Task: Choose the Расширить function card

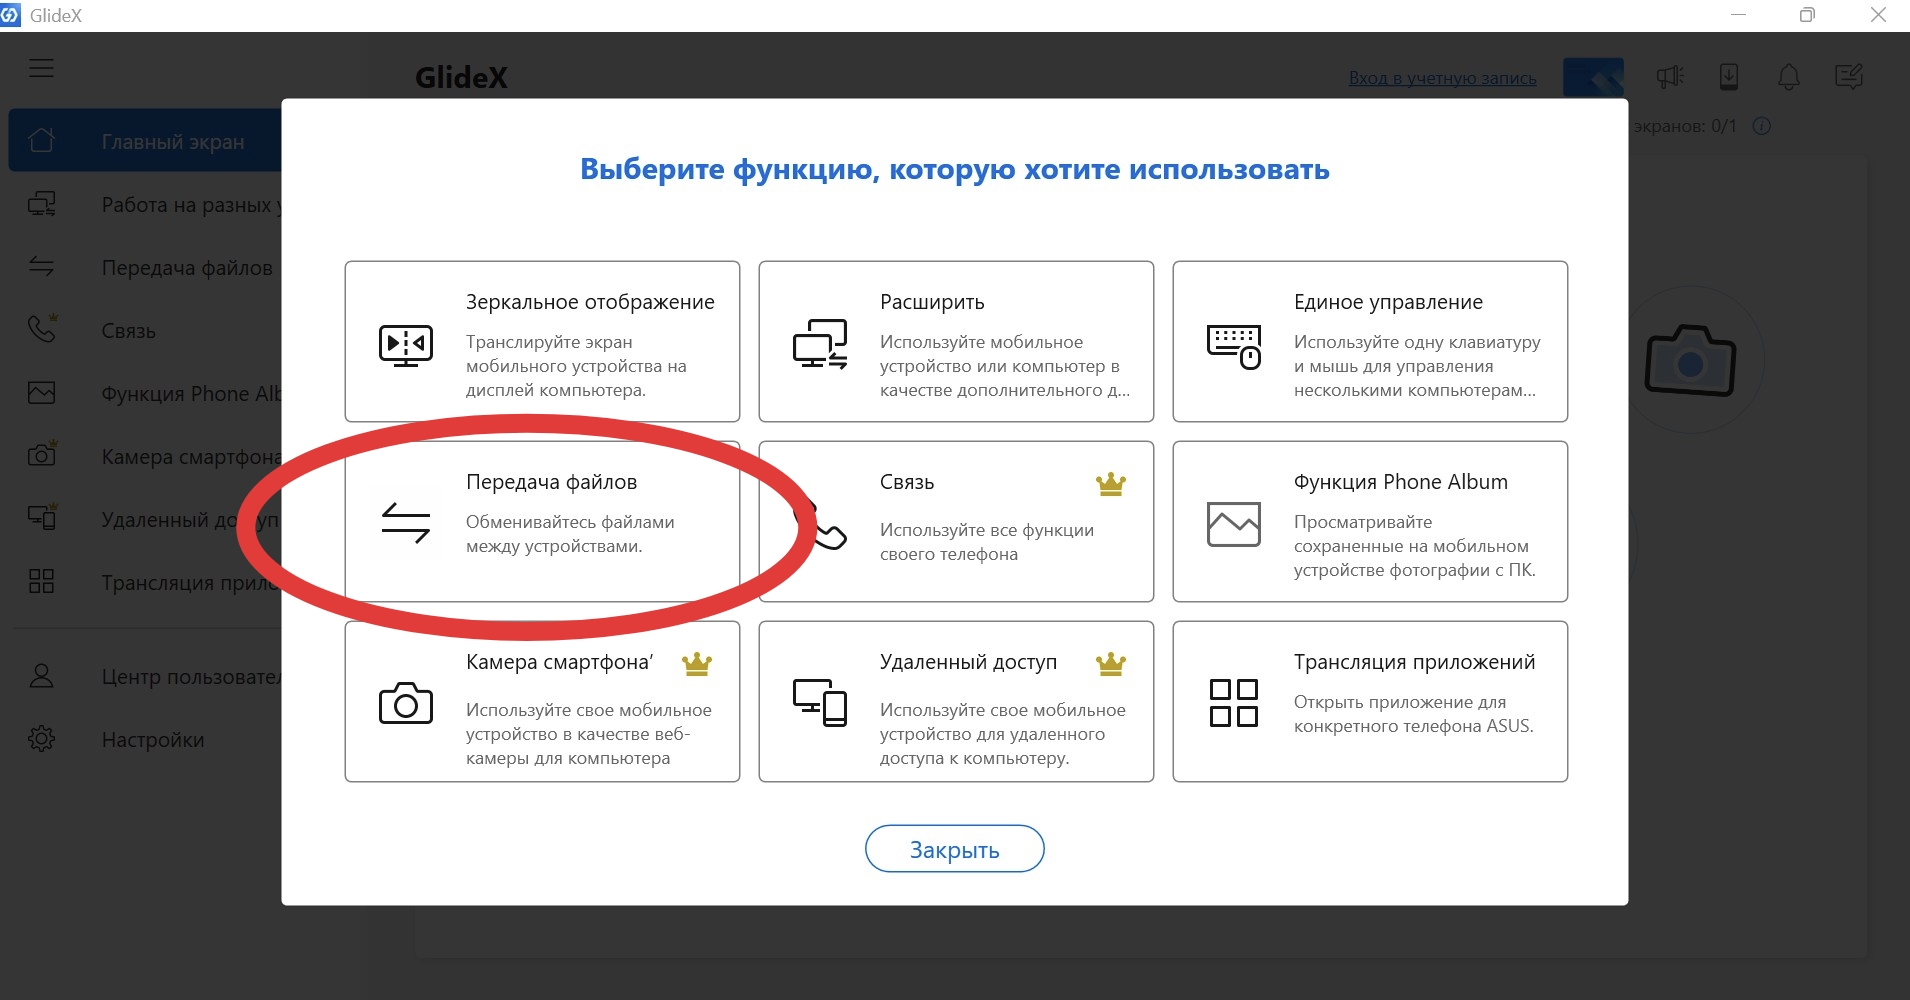Action: click(x=956, y=341)
